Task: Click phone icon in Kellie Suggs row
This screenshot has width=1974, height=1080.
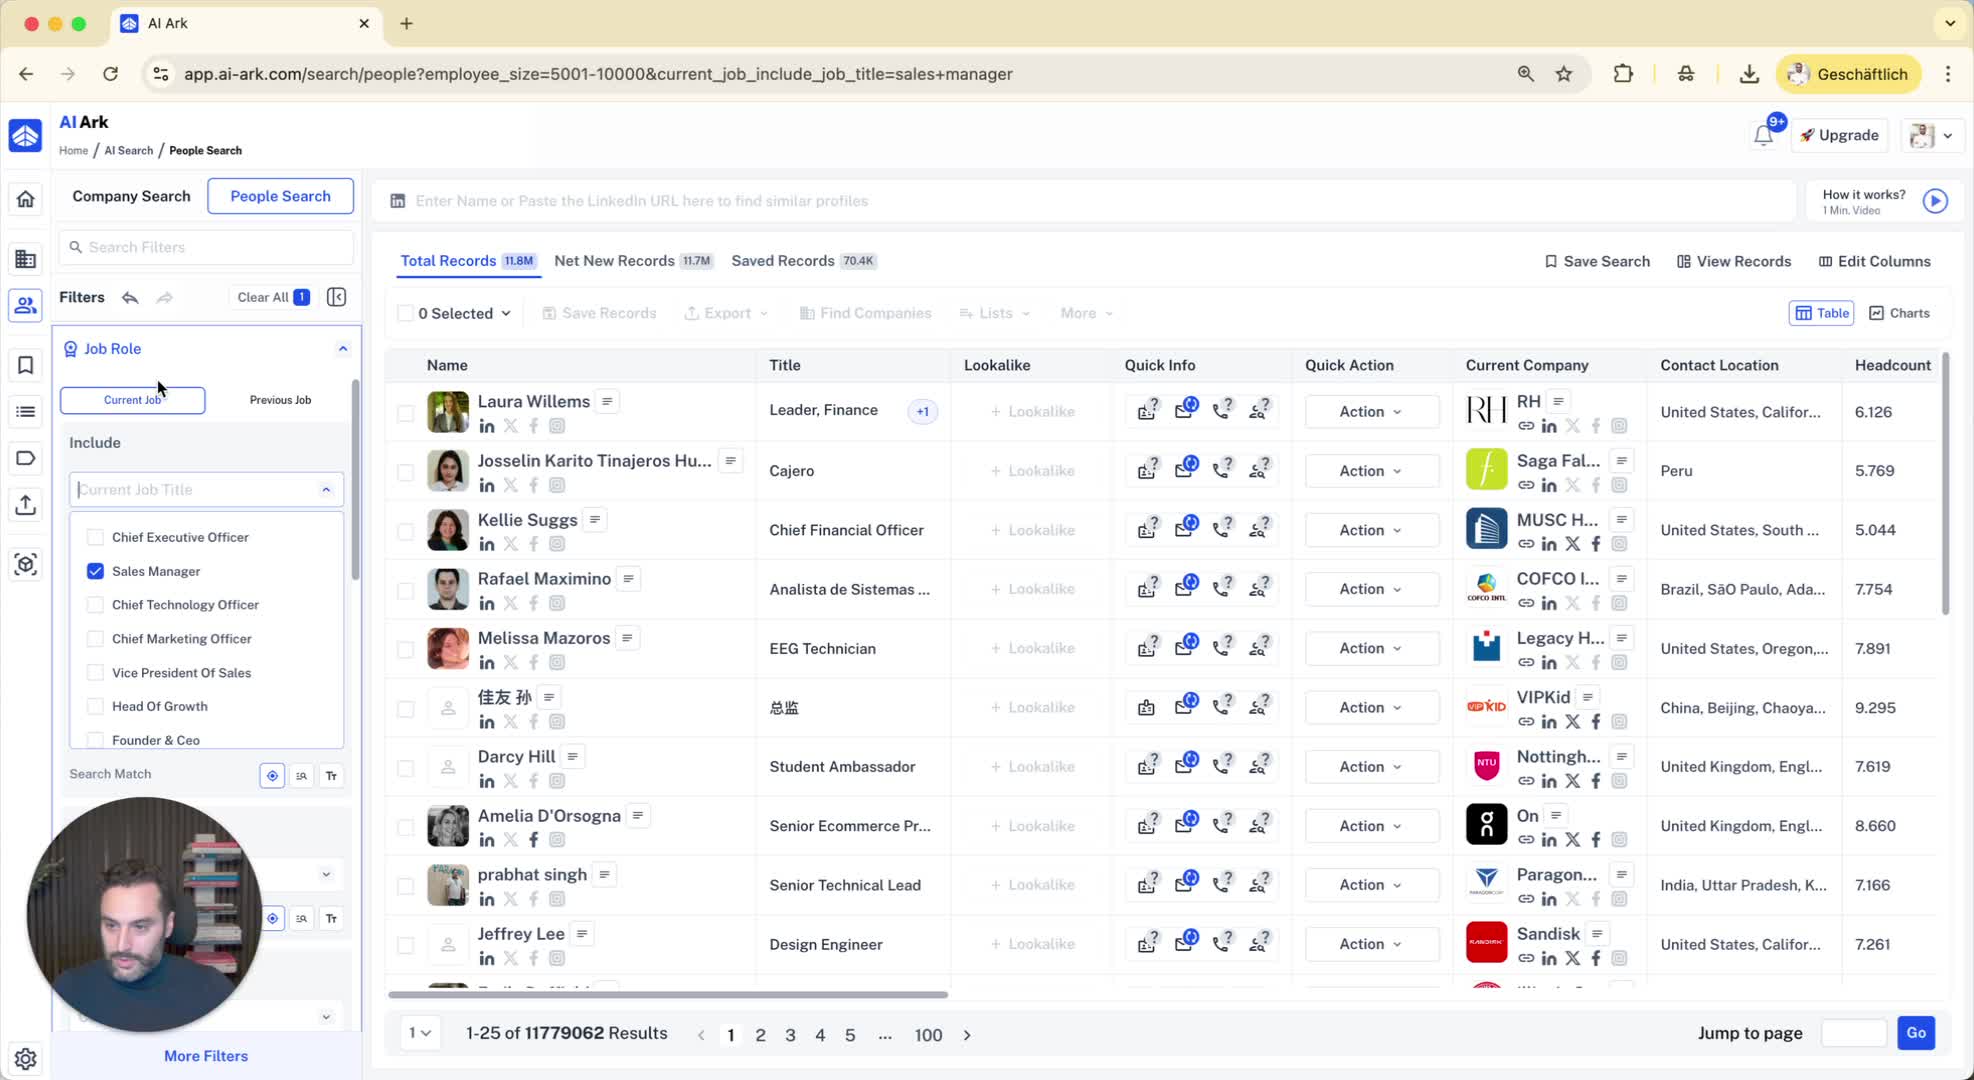Action: [x=1221, y=530]
